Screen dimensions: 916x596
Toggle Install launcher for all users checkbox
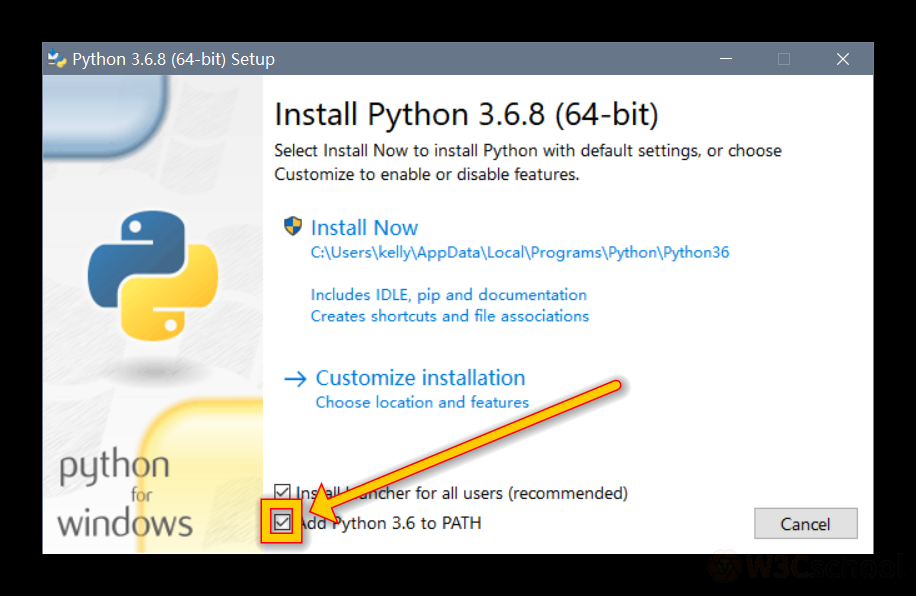coord(282,492)
